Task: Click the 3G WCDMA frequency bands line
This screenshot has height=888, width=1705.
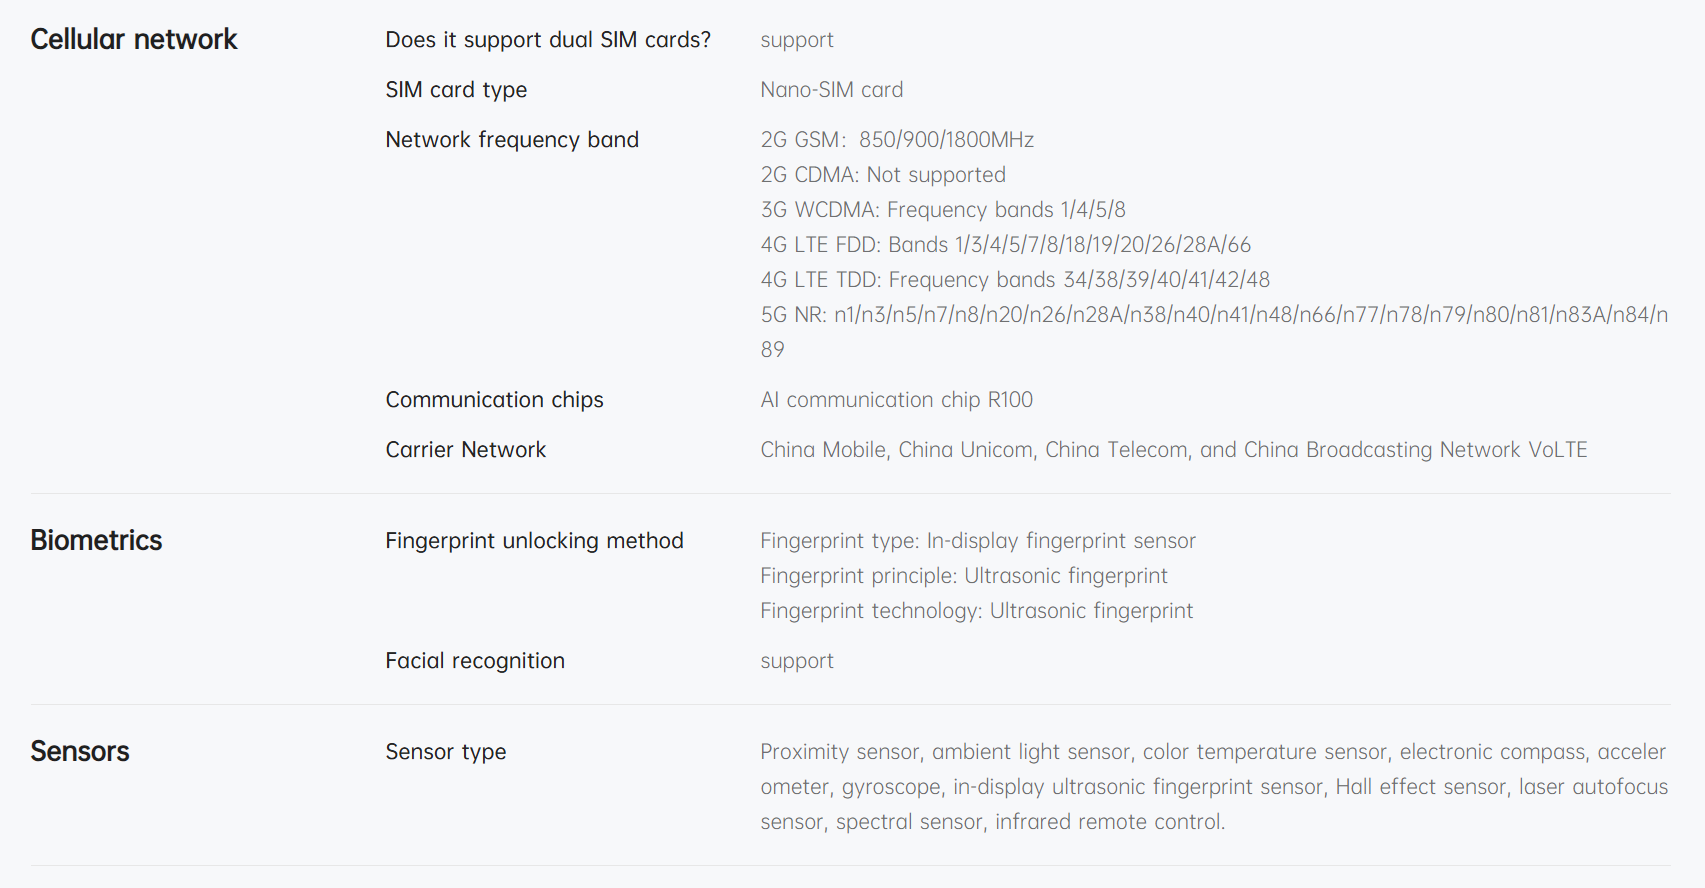Action: [943, 210]
